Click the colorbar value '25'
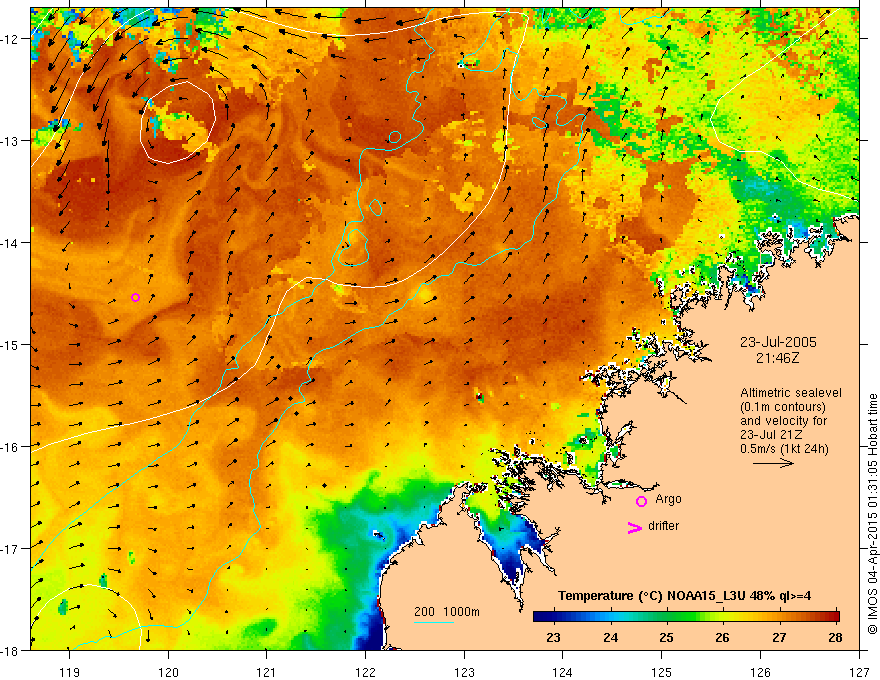 tap(666, 637)
